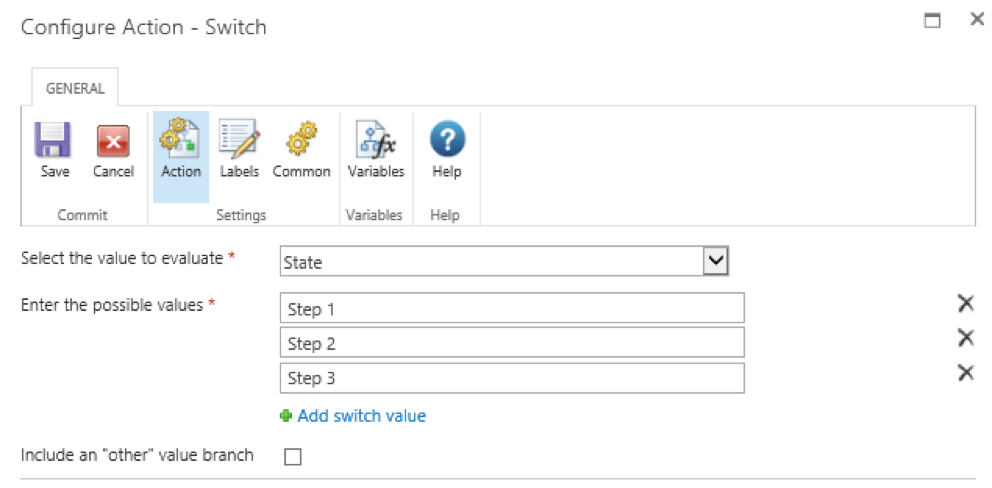Open the Labels settings icon
This screenshot has width=992, height=488.
(x=239, y=137)
